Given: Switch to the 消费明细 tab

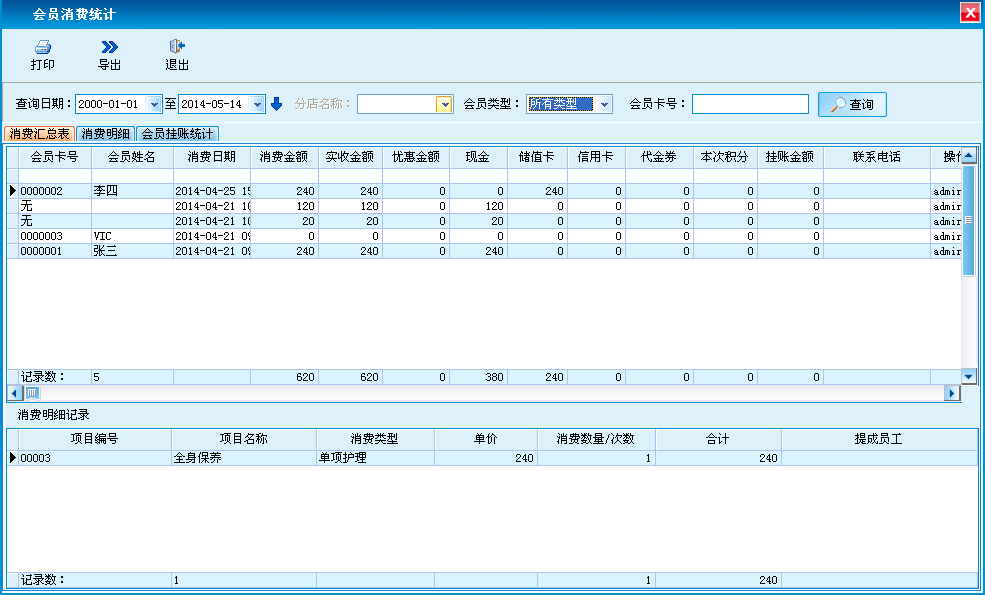Looking at the screenshot, I should (105, 133).
